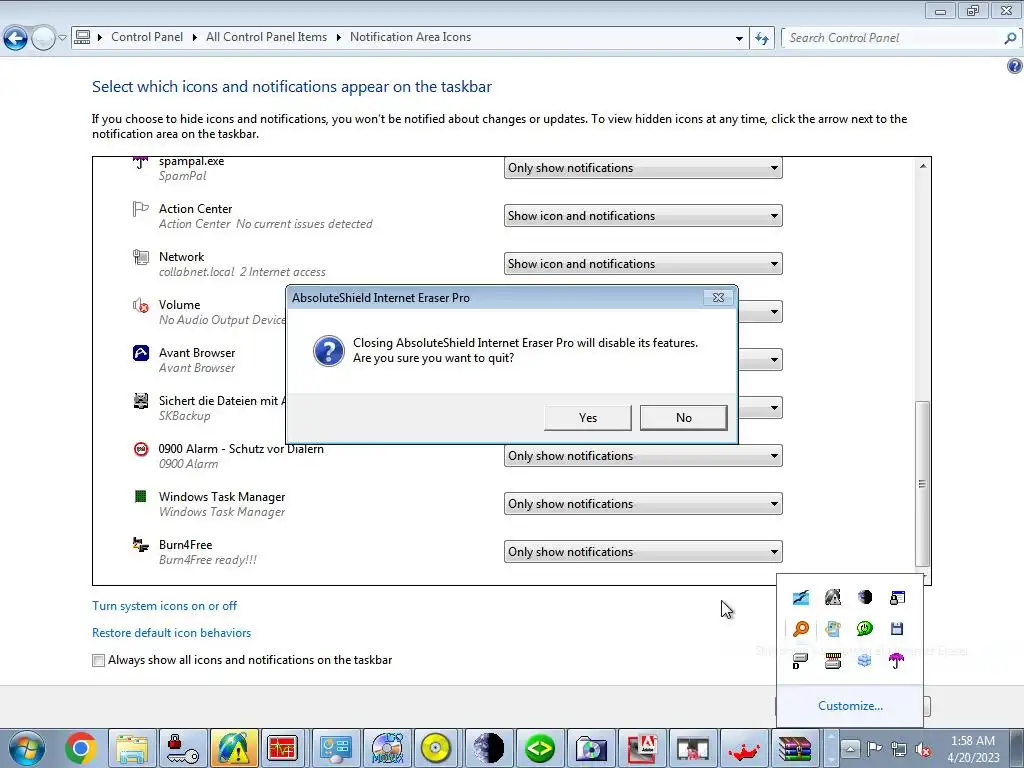The width and height of the screenshot is (1024, 768).
Task: Click the Avant Browser list icon
Action: click(141, 353)
